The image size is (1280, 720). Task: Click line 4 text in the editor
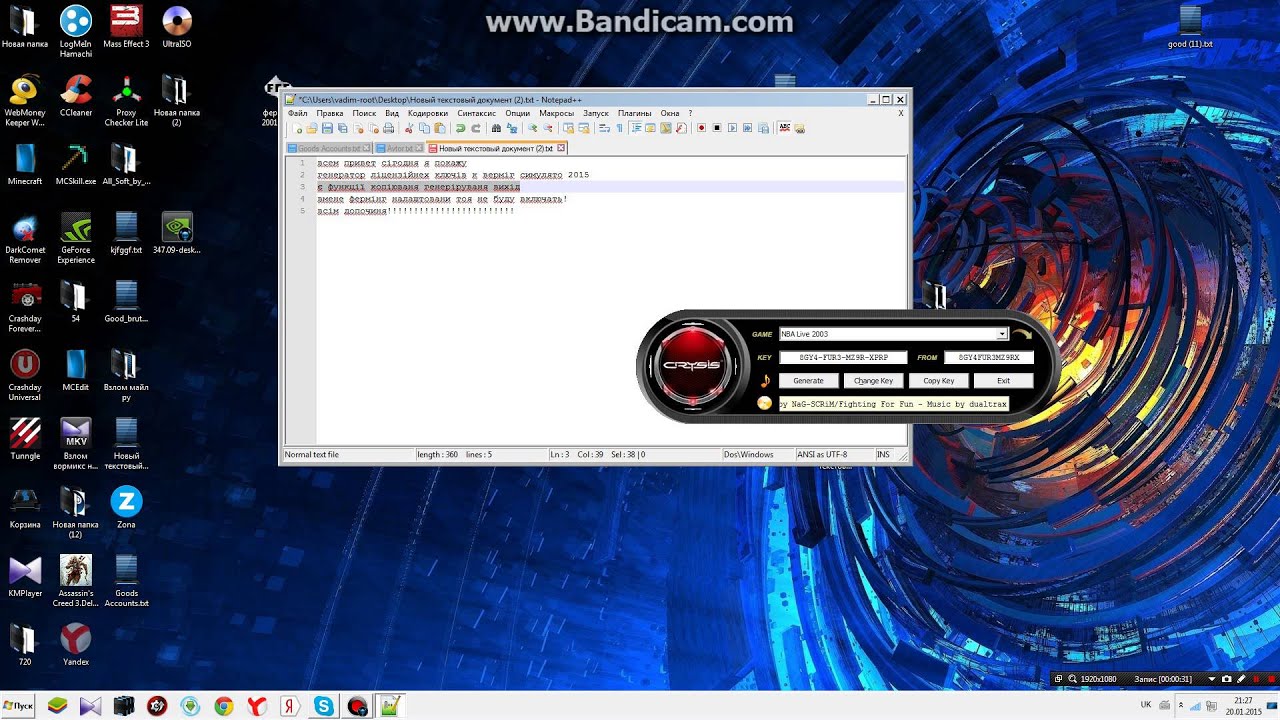pyautogui.click(x=442, y=199)
